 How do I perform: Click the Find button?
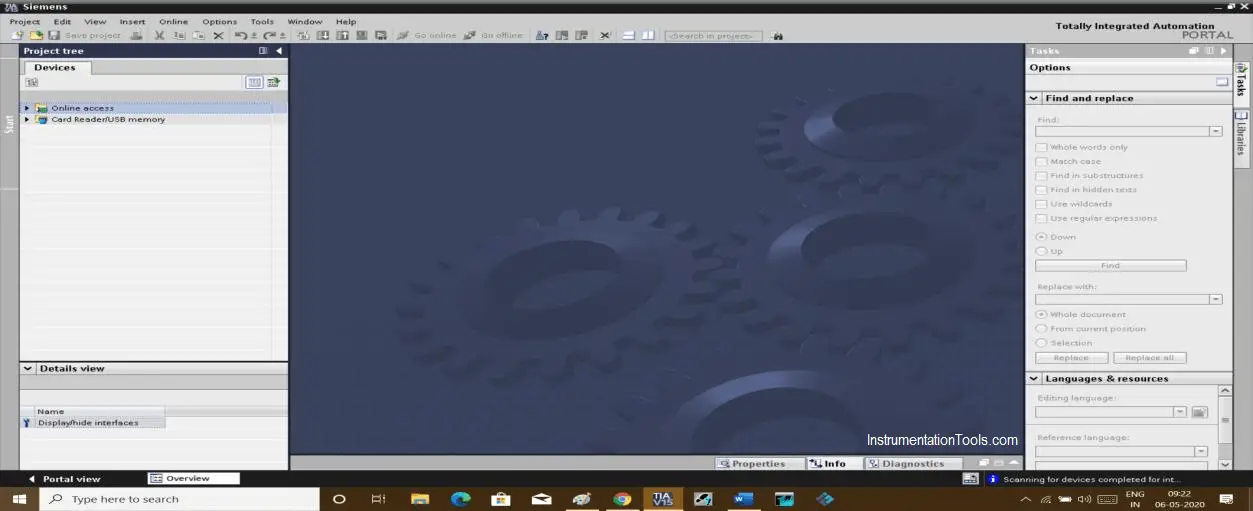1110,266
